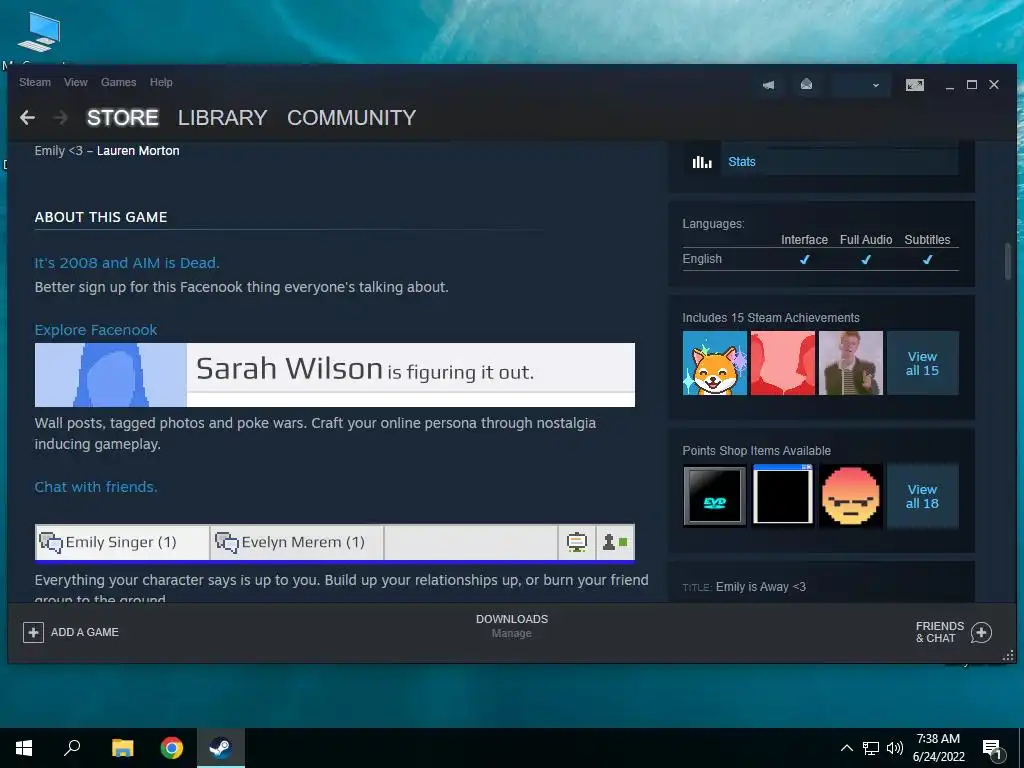Open the black window points shop item
Viewport: 1024px width, 768px height.
click(782, 496)
